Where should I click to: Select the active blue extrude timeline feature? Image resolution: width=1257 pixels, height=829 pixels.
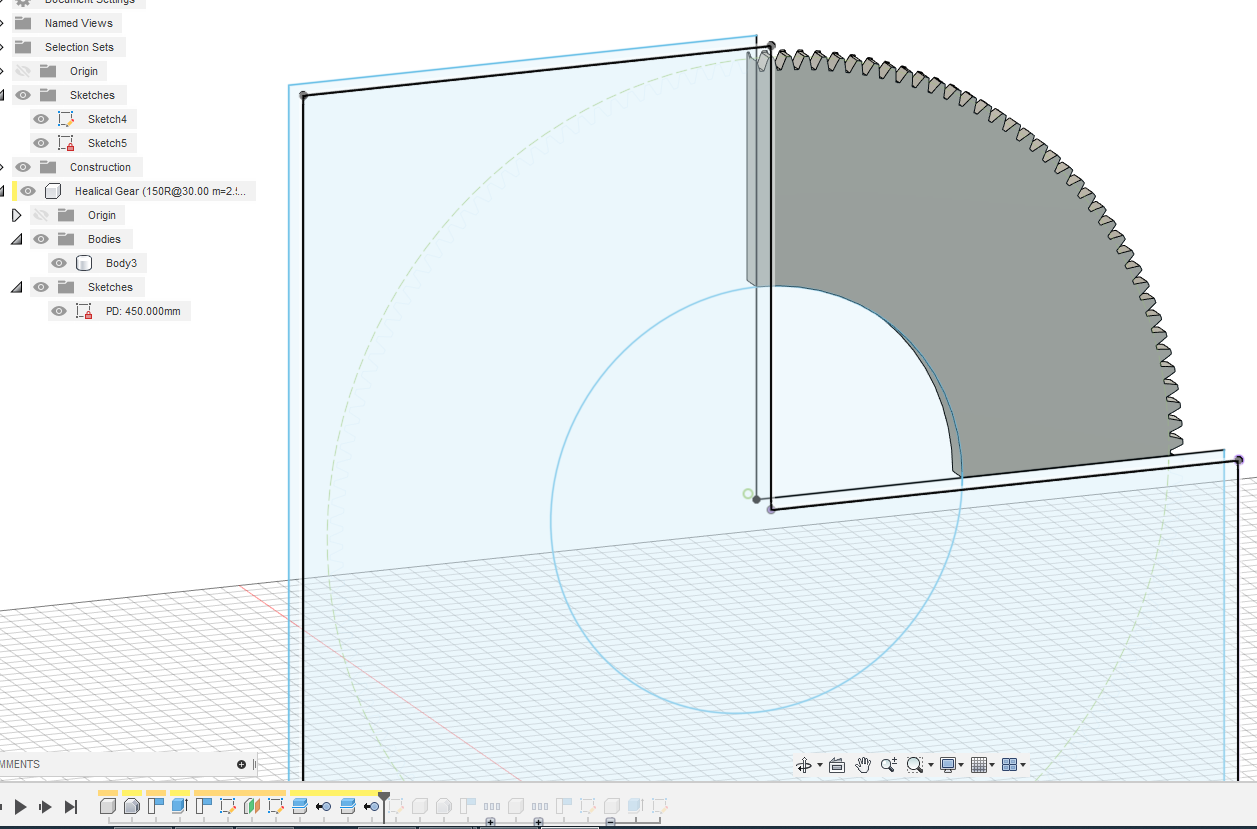179,806
